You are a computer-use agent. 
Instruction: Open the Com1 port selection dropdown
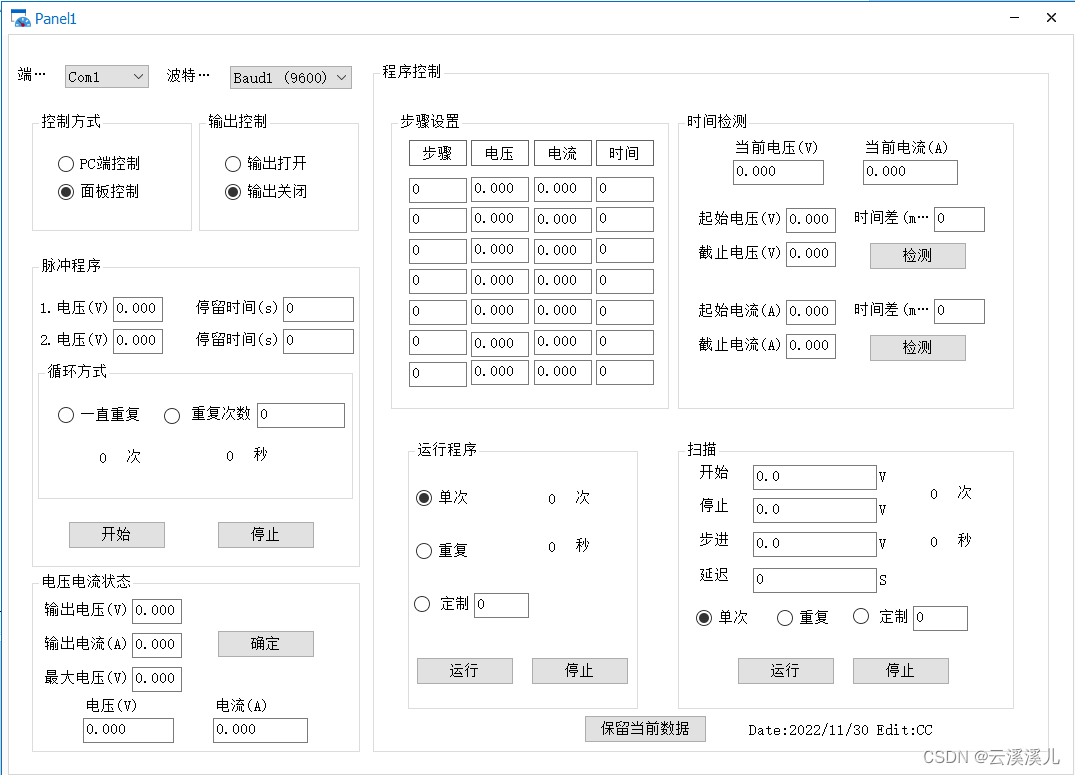point(136,76)
